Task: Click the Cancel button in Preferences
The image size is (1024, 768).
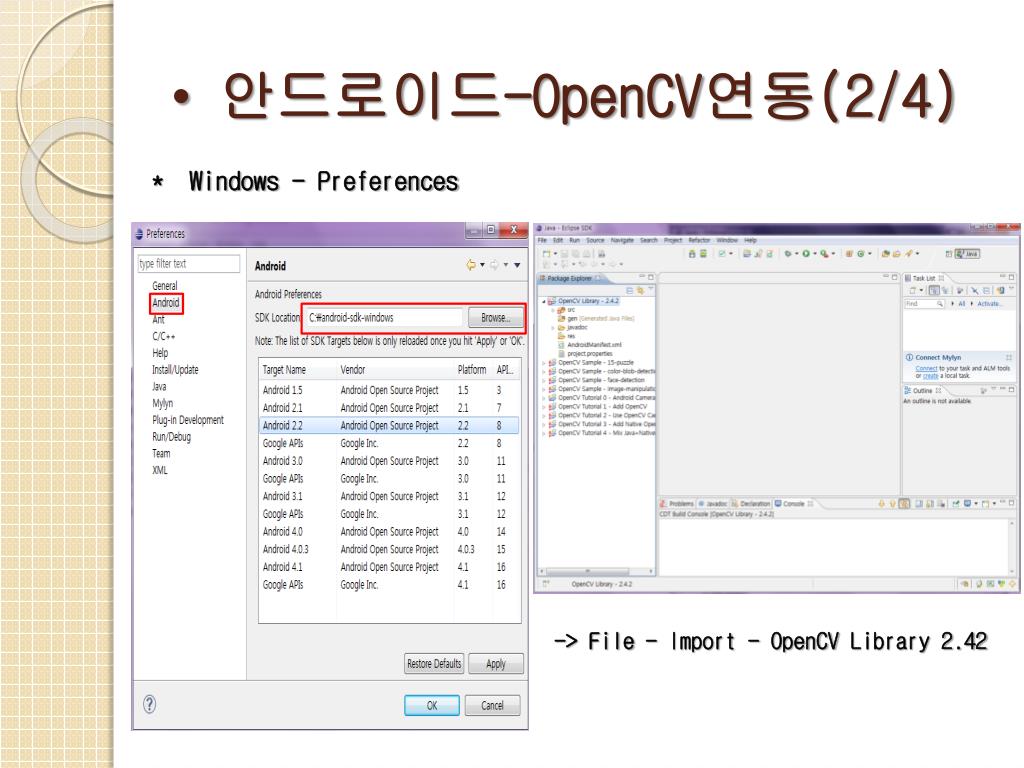Action: tap(492, 705)
